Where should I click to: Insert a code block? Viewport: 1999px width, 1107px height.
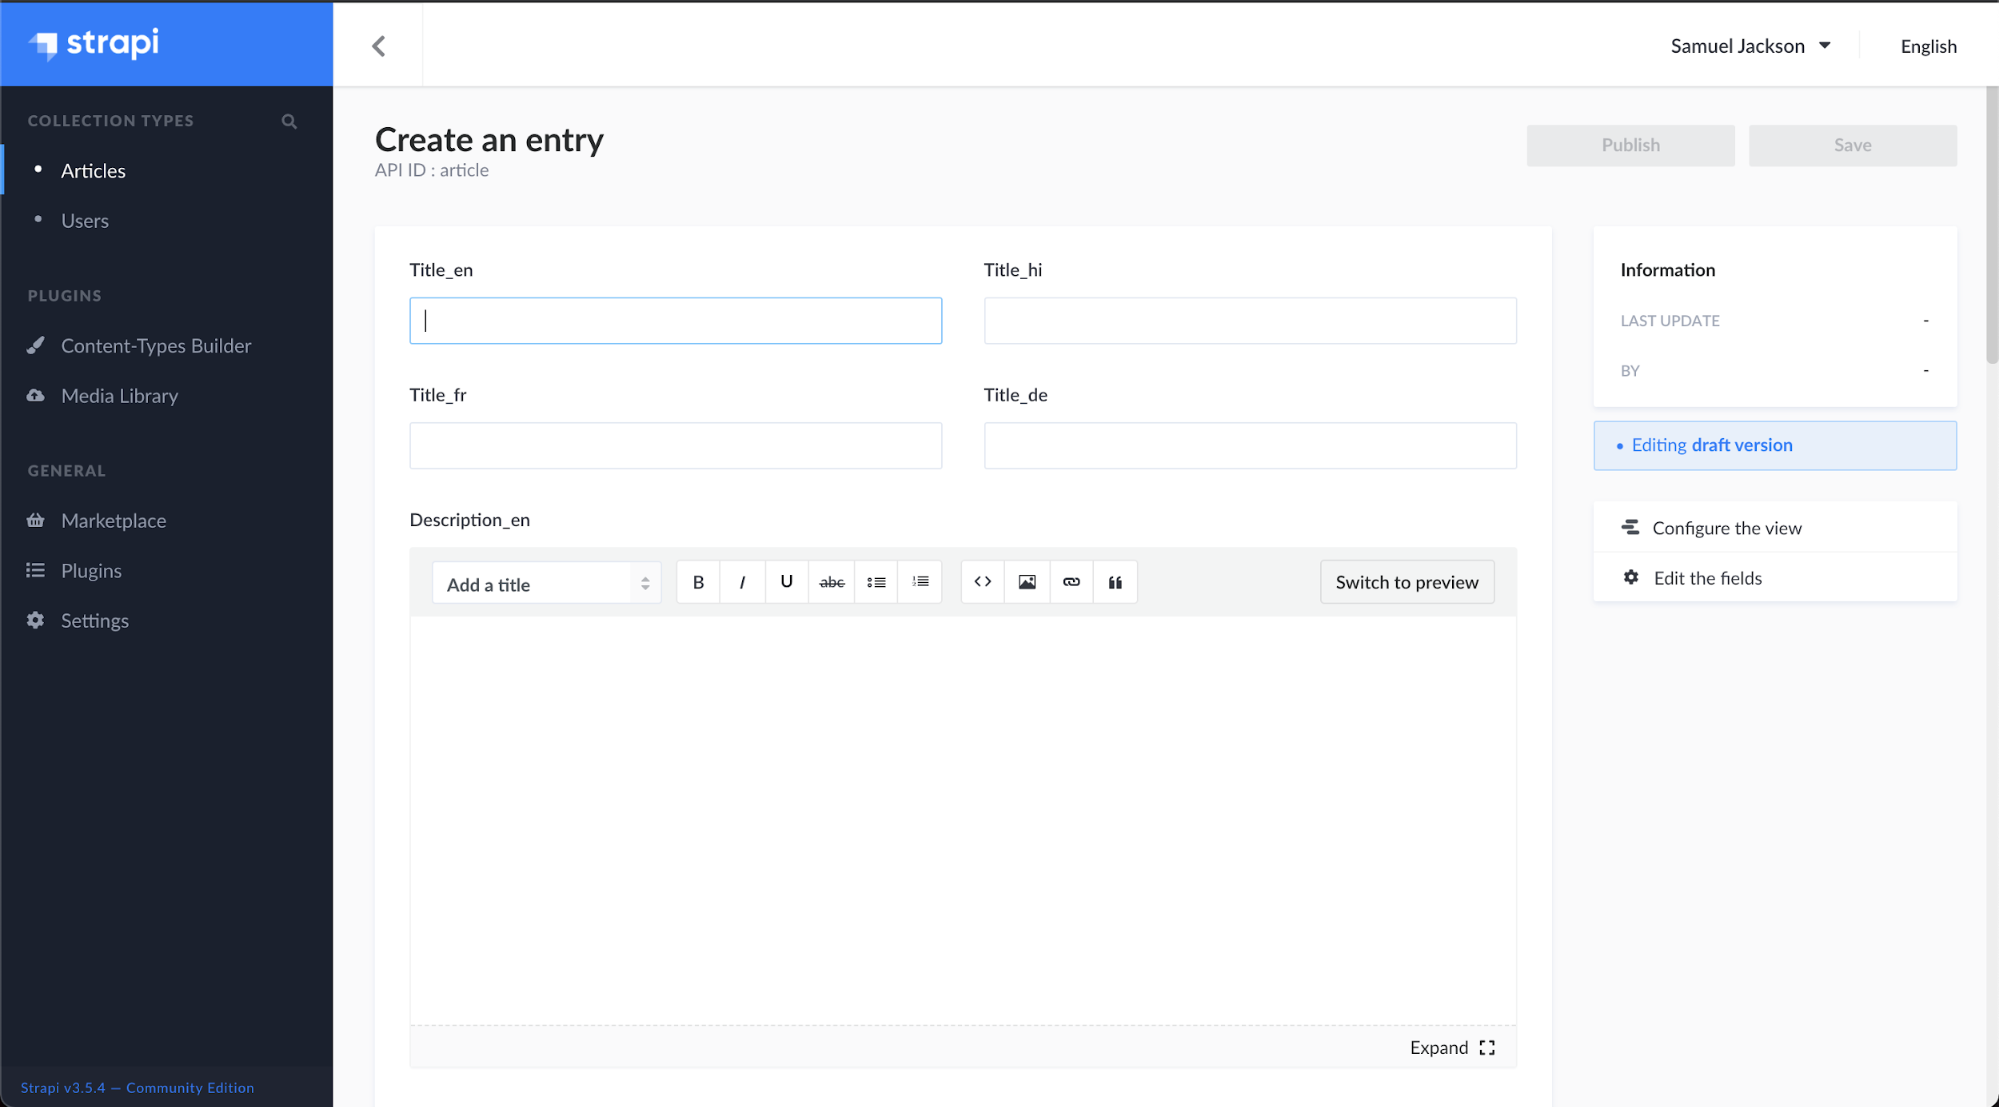pyautogui.click(x=981, y=582)
